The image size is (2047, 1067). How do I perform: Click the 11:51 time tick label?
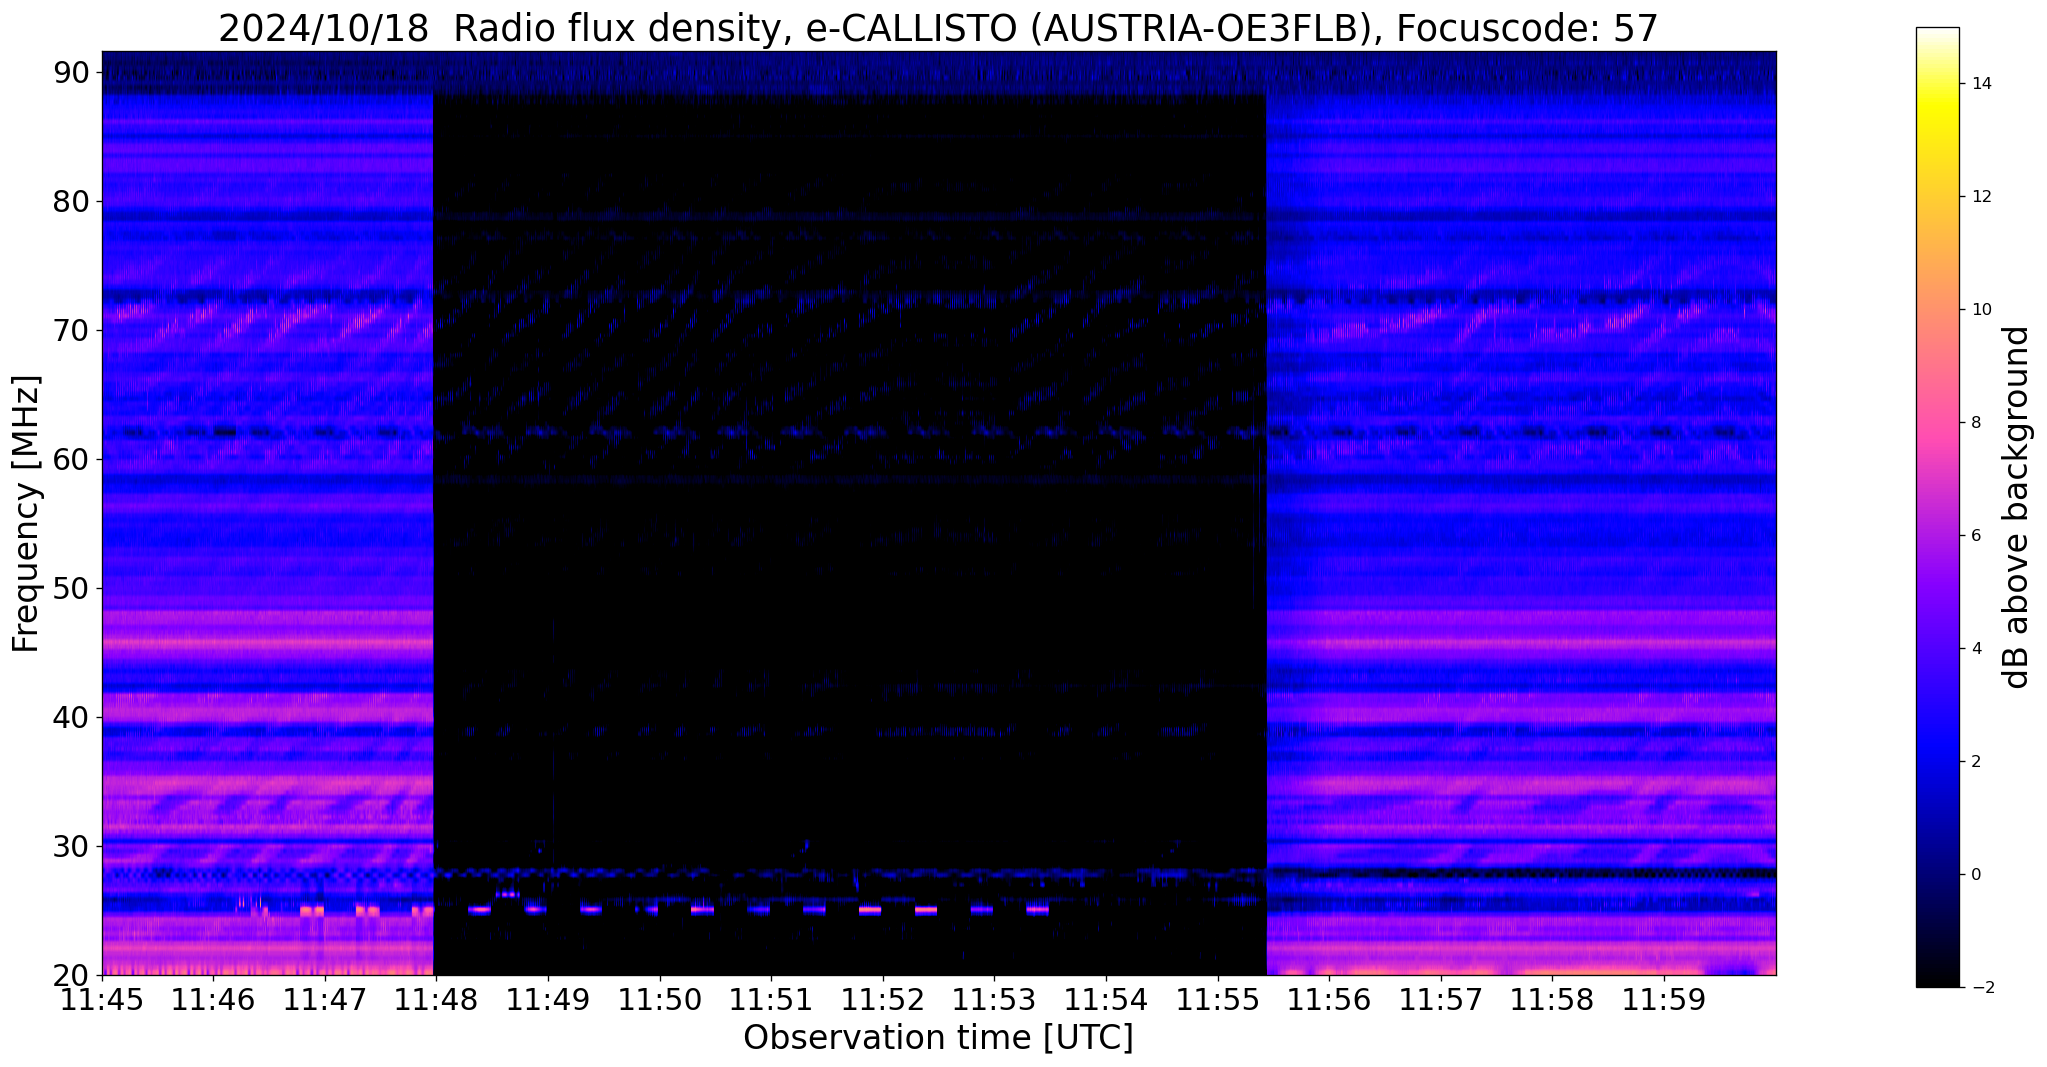tap(771, 1000)
